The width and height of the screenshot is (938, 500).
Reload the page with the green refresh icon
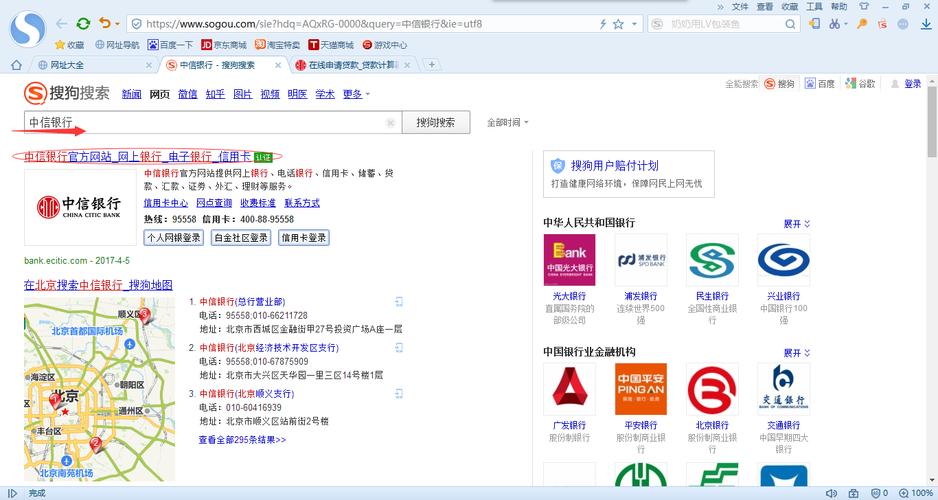[83, 24]
